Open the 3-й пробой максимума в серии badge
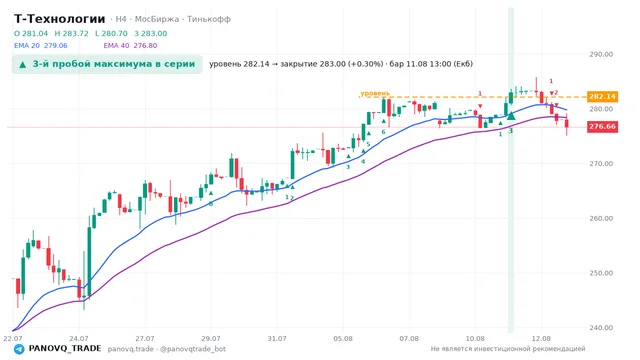The width and height of the screenshot is (640, 360). tap(107, 64)
